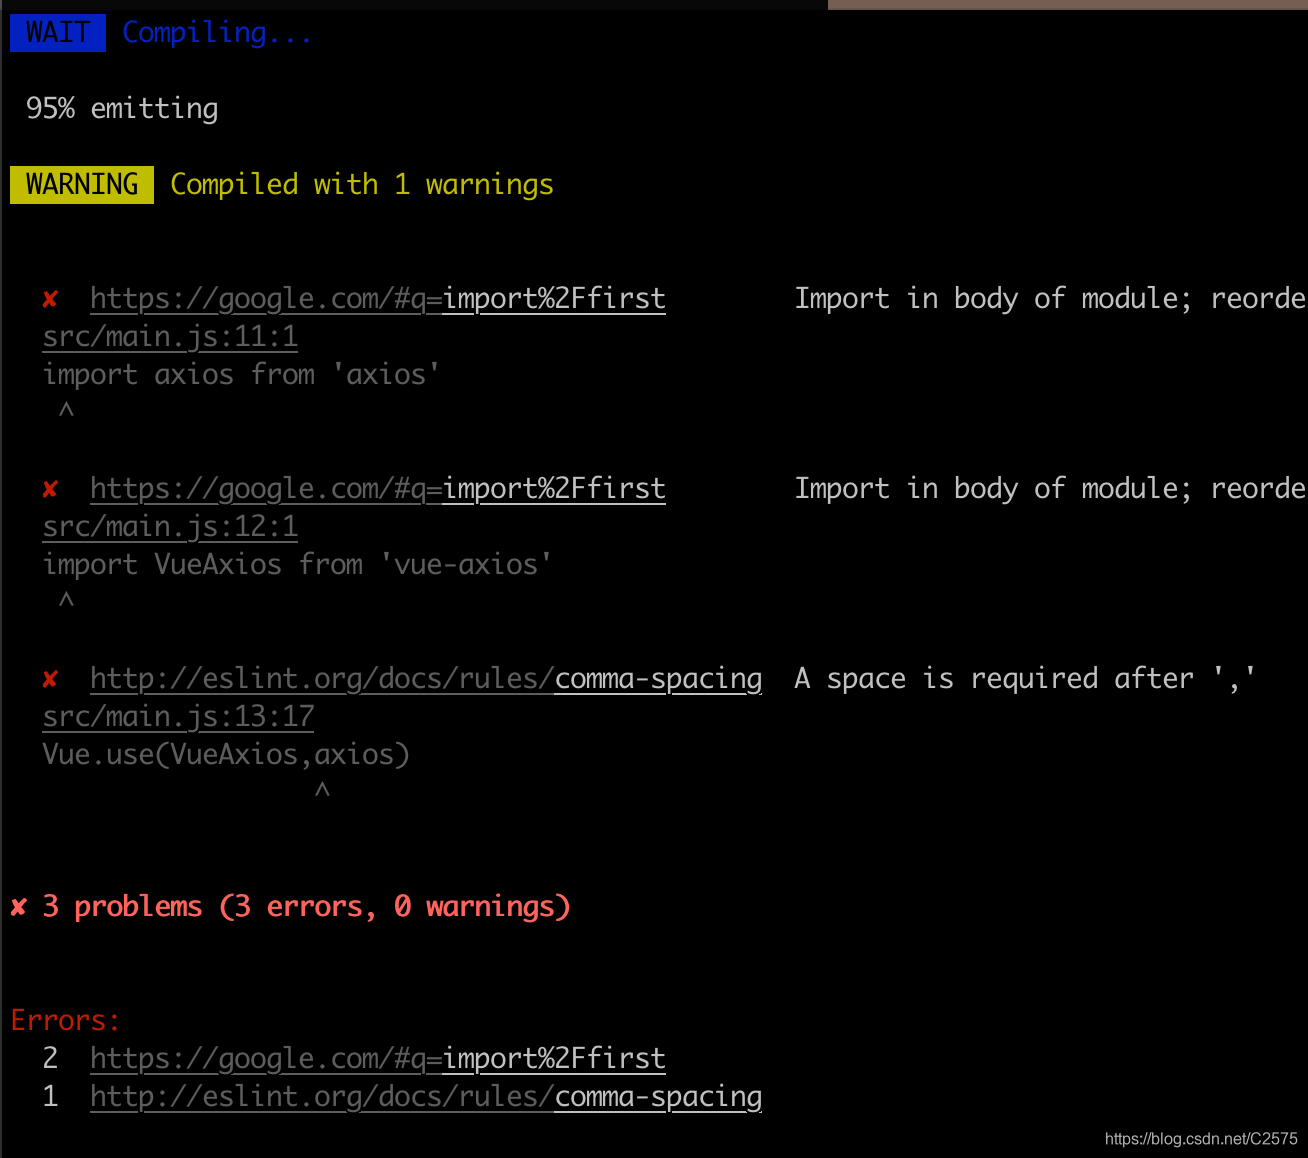
Task: Click the 95% emitting progress indicator
Action: click(x=122, y=108)
